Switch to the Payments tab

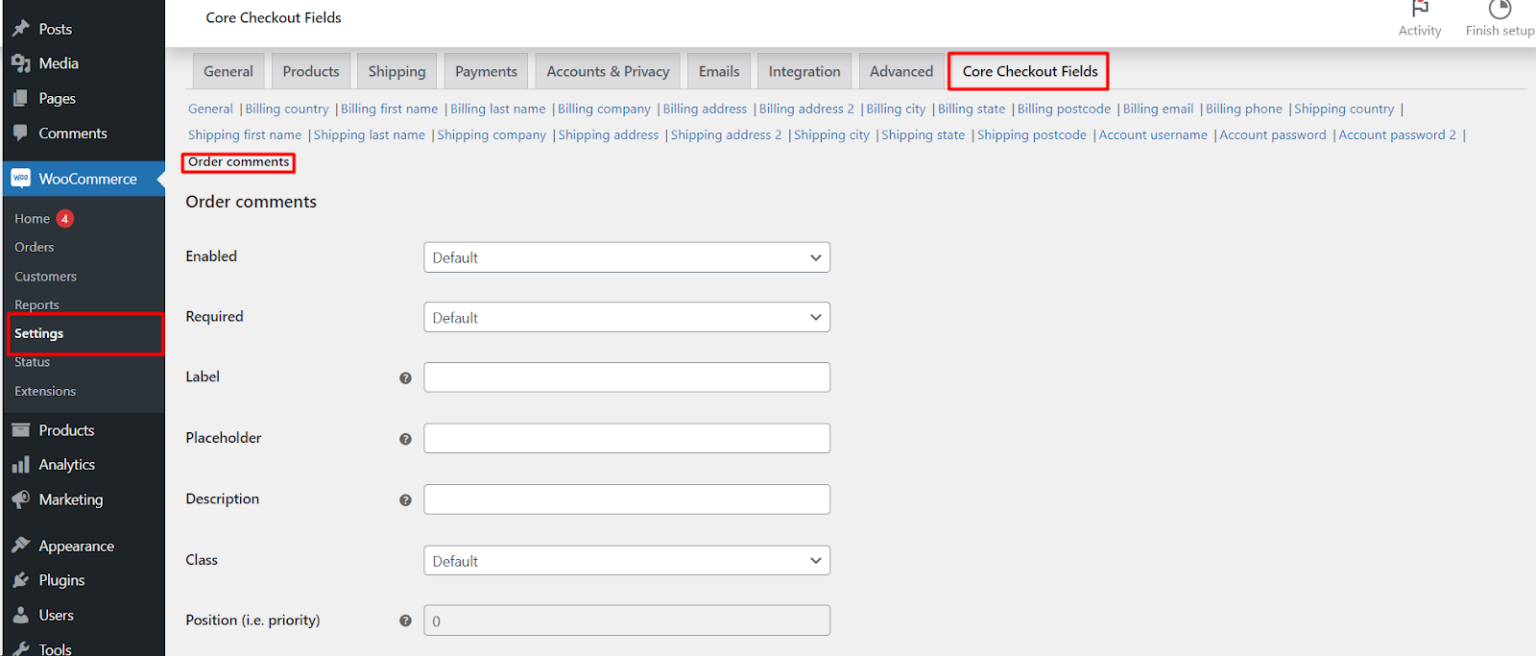pos(486,71)
